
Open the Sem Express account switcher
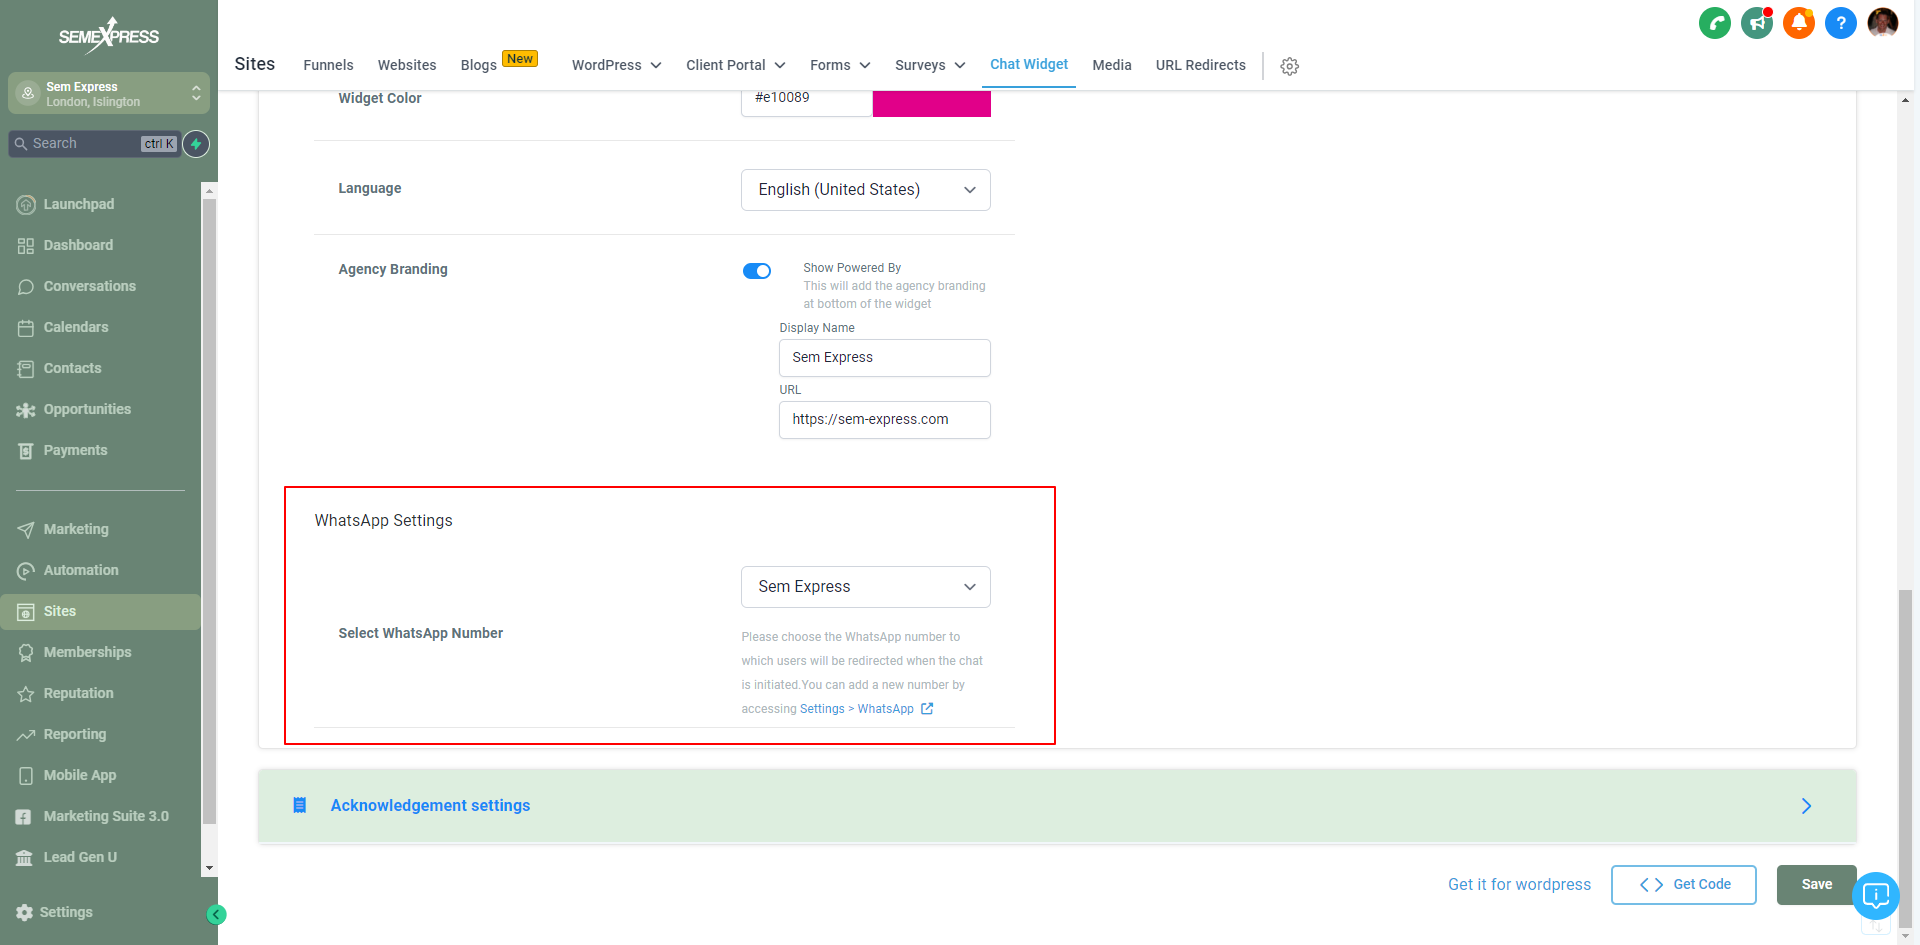(x=109, y=93)
